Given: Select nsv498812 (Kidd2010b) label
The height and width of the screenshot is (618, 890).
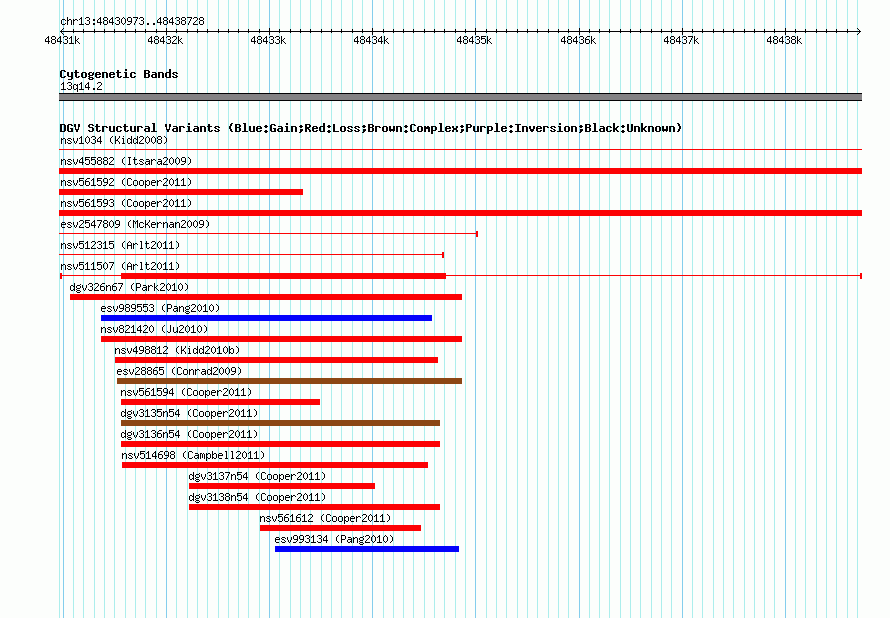Looking at the screenshot, I should point(177,350).
